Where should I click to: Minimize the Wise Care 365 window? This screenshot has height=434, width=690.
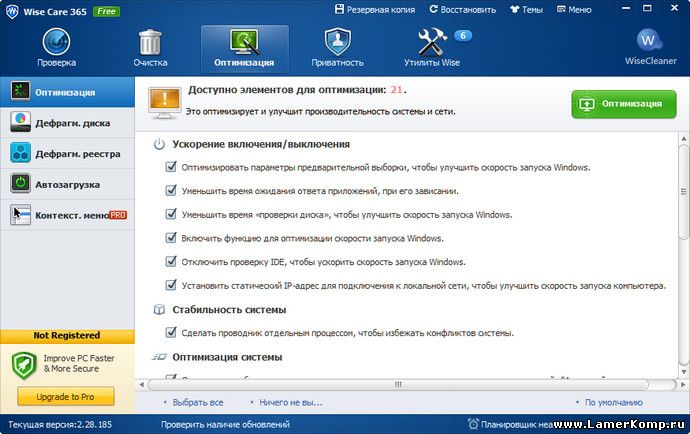[x=626, y=8]
